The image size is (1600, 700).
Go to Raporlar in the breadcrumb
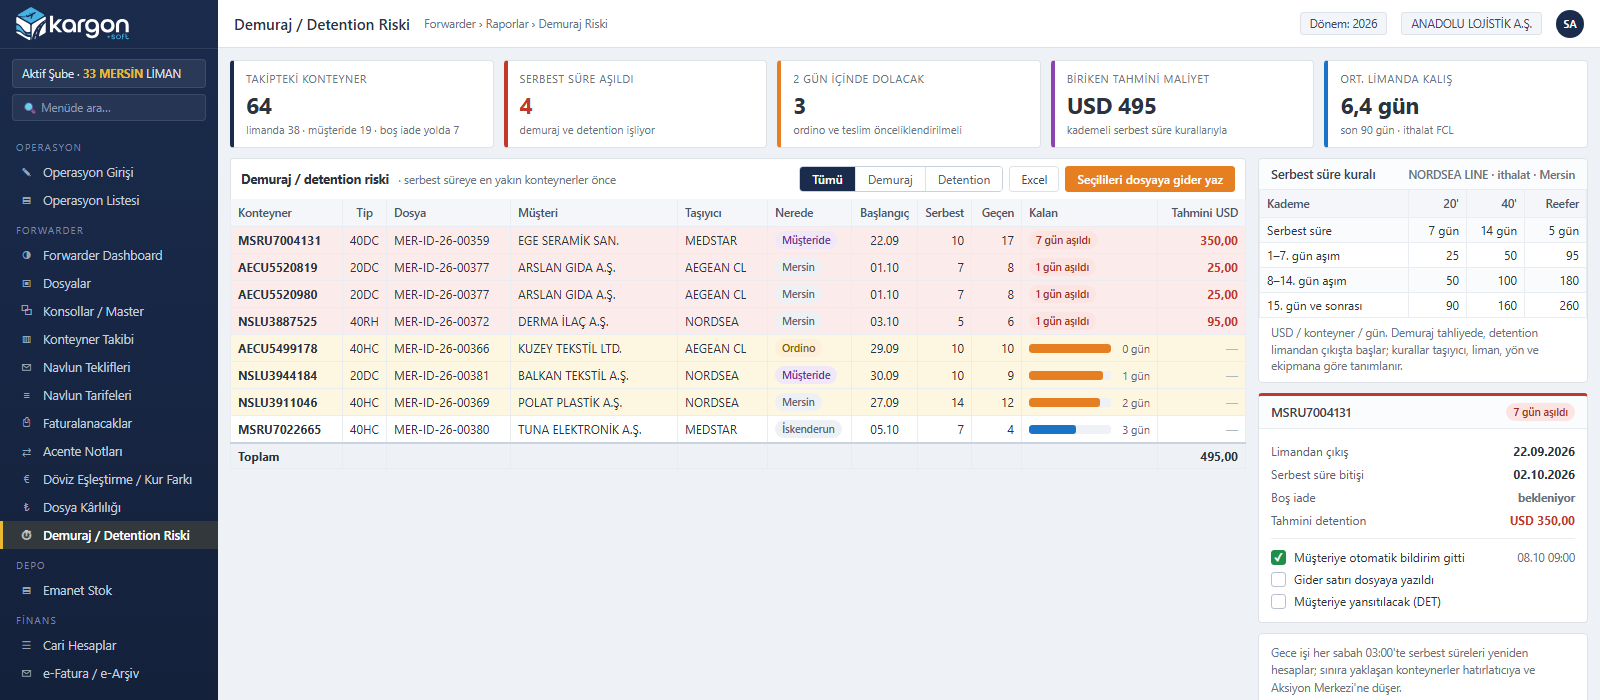507,24
